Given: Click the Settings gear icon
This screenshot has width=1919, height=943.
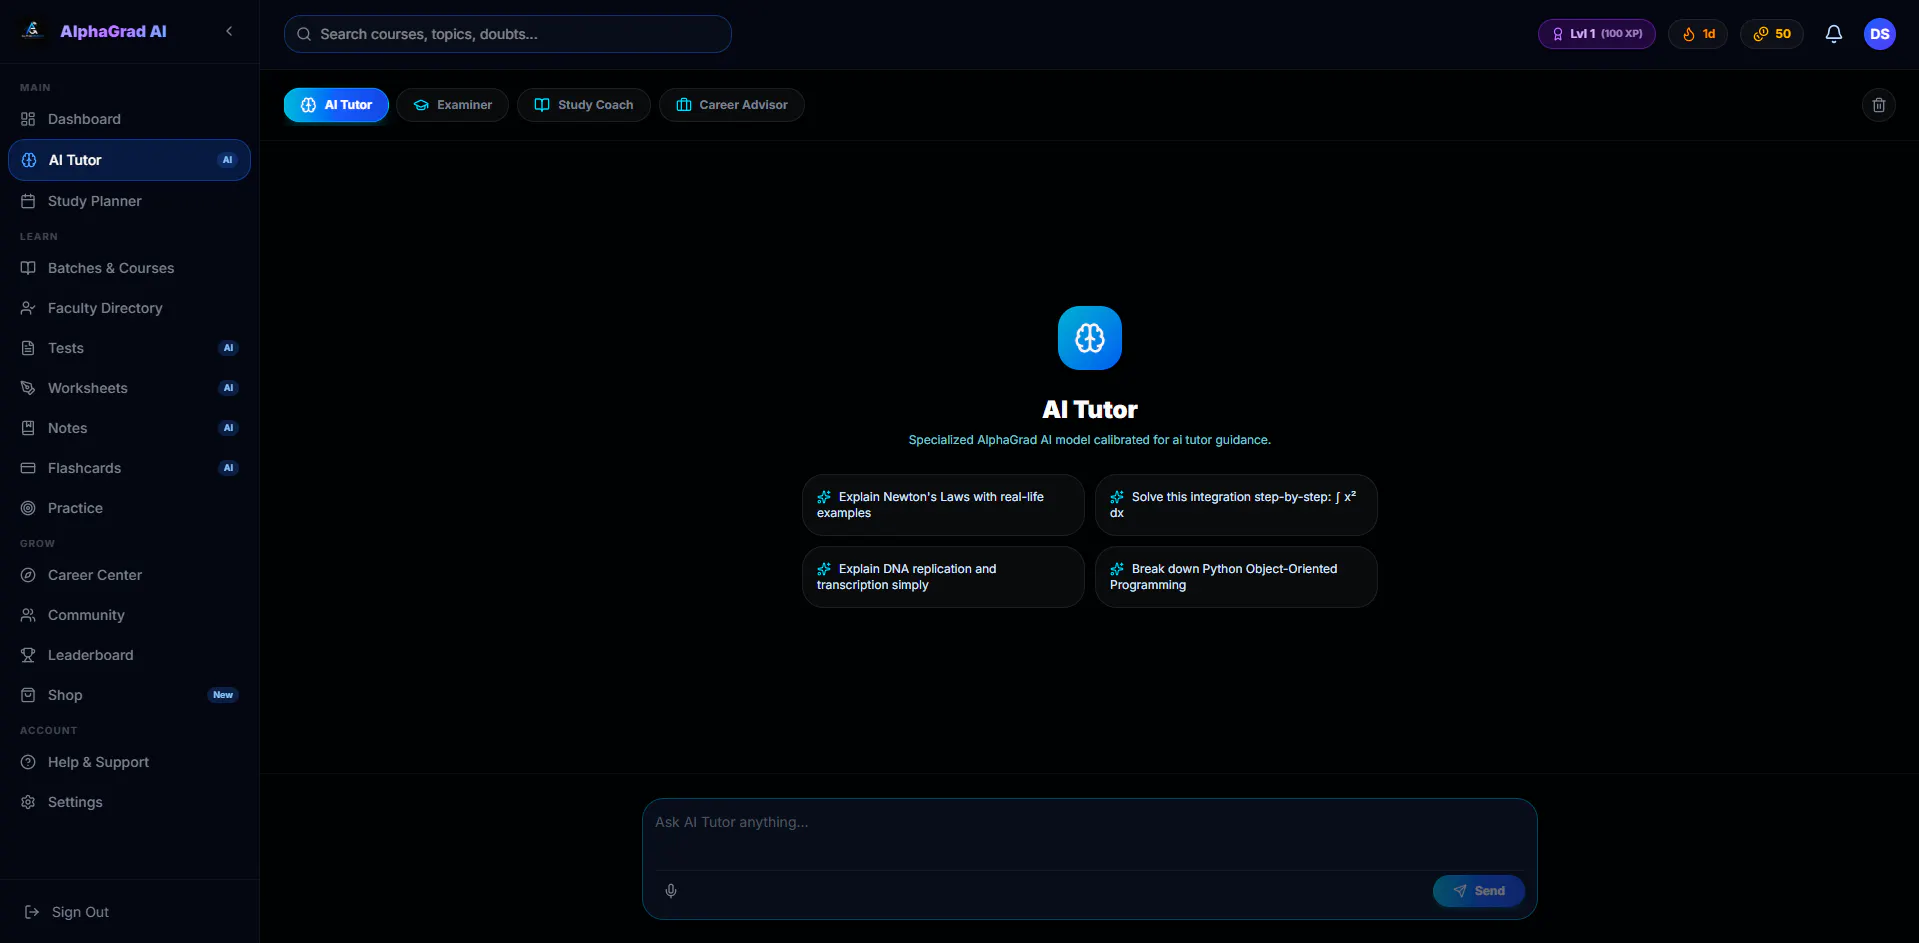Looking at the screenshot, I should pyautogui.click(x=28, y=802).
